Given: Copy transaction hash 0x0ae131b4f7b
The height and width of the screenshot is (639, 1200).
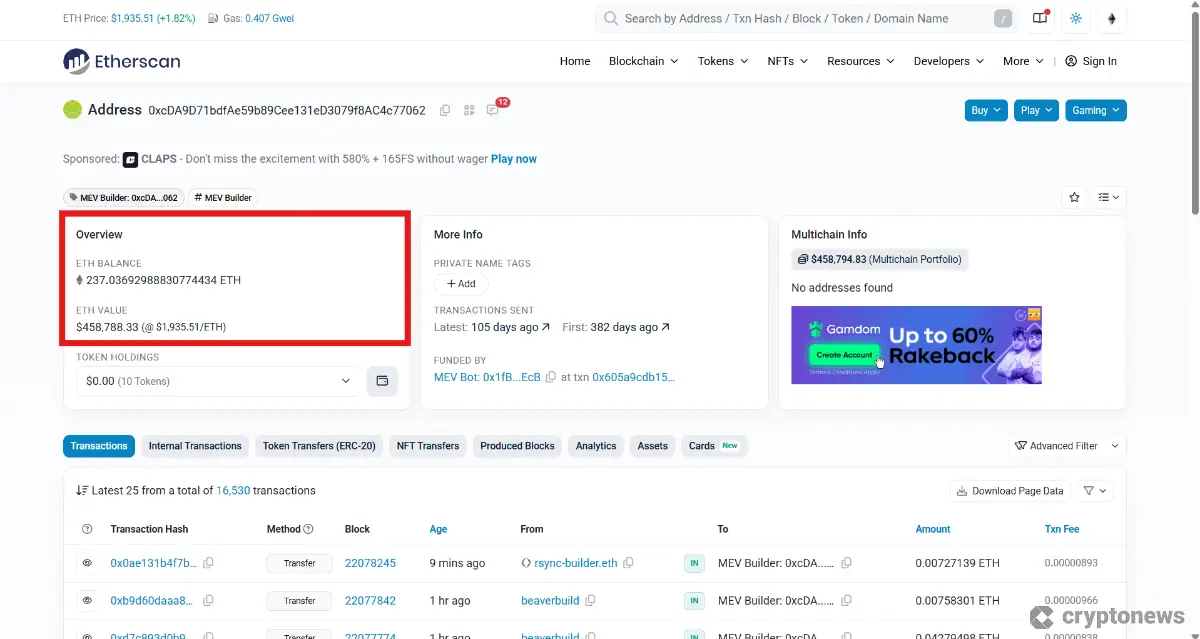Looking at the screenshot, I should [x=208, y=562].
